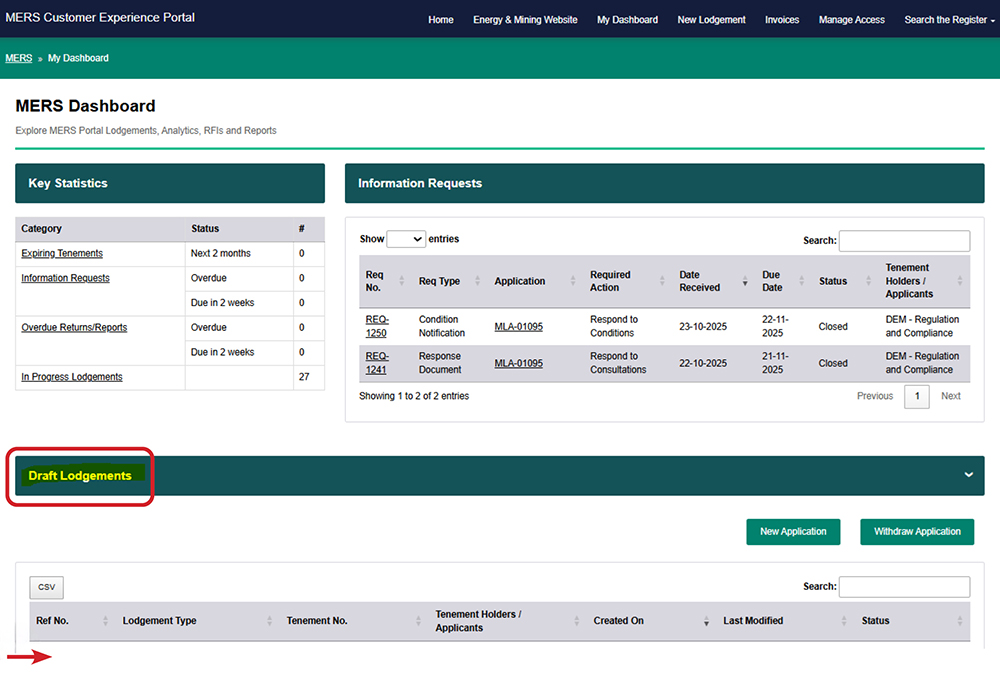Sort Information Requests by Req Type
The height and width of the screenshot is (674, 1000).
coord(450,281)
